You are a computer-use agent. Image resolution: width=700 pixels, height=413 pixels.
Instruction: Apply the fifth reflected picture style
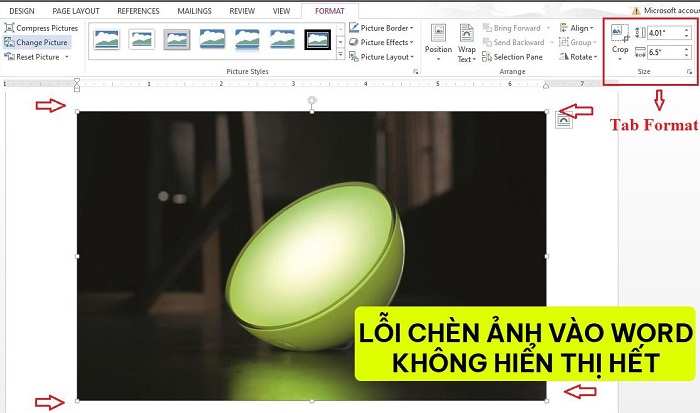(247, 39)
